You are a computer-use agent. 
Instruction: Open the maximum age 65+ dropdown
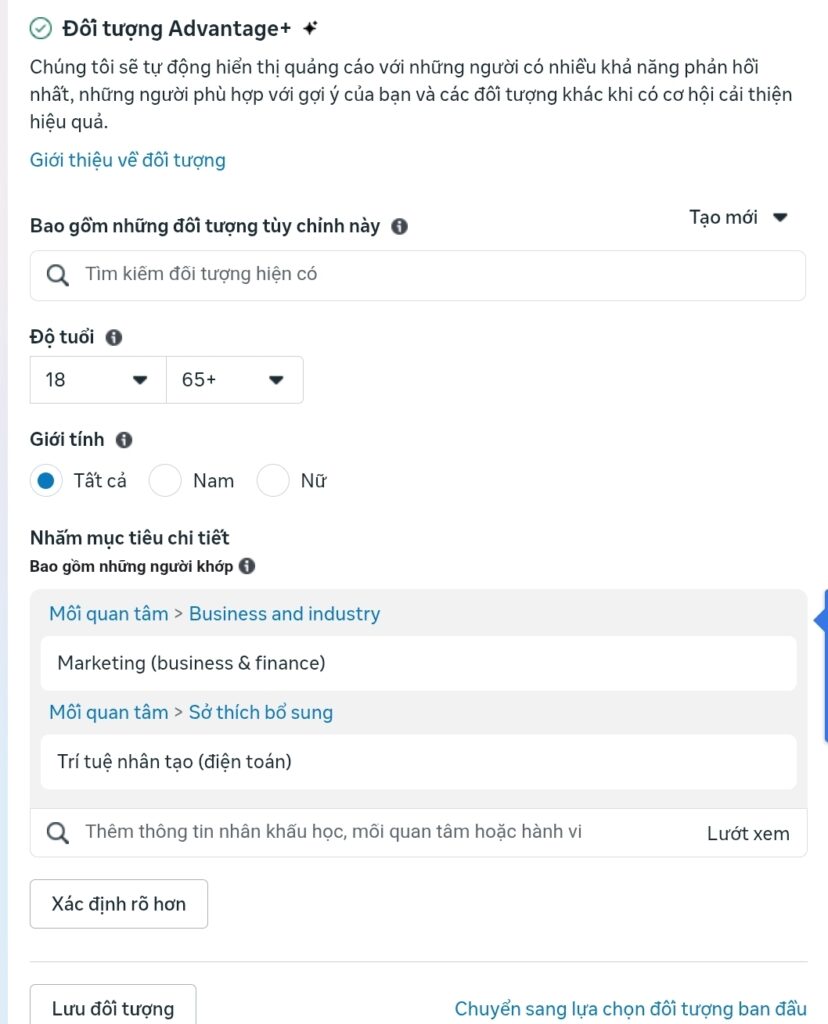234,380
